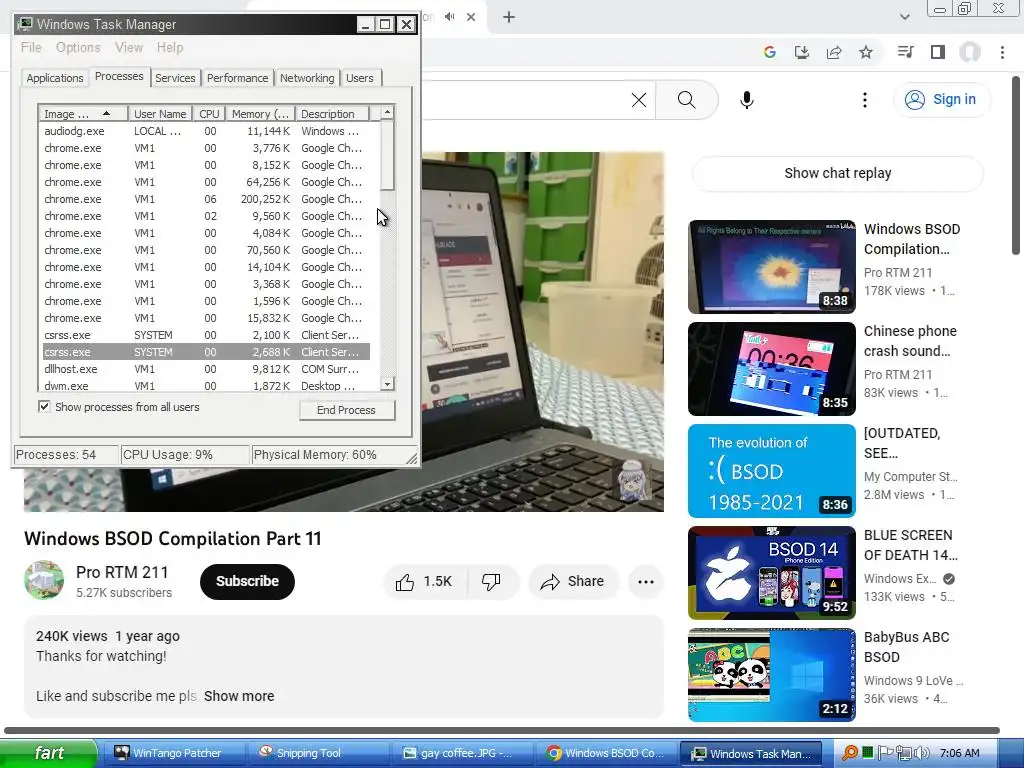Open the Options menu in Task Manager
This screenshot has width=1024, height=768.
78,48
